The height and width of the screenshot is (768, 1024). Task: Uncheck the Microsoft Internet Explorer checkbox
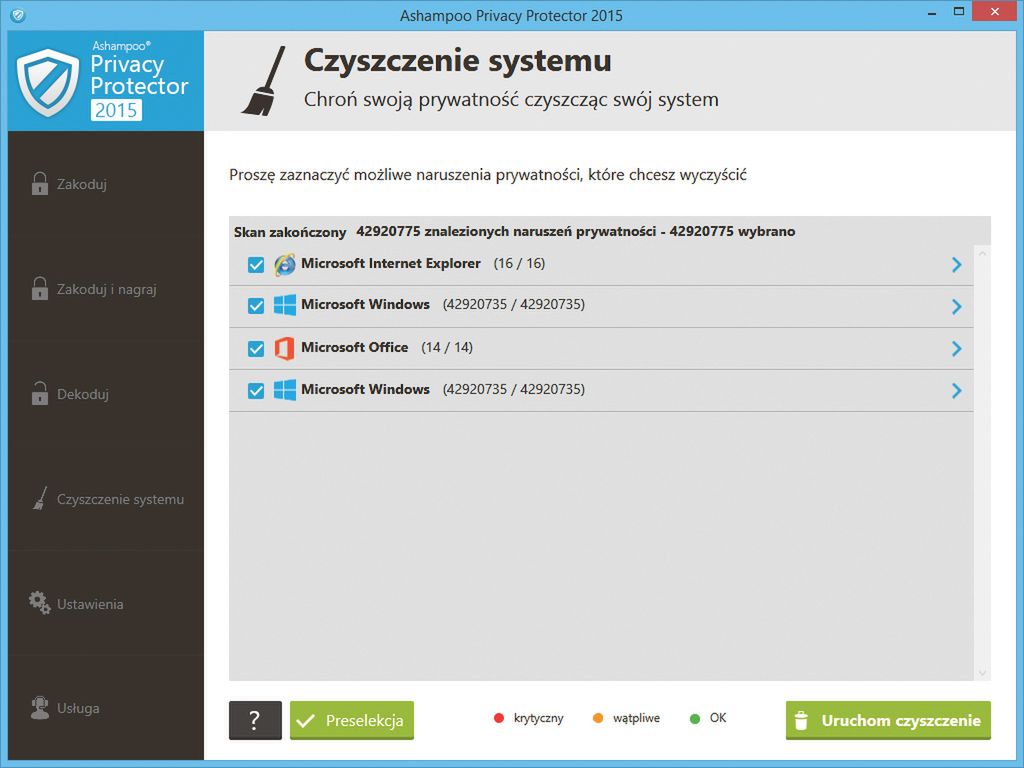pos(256,264)
